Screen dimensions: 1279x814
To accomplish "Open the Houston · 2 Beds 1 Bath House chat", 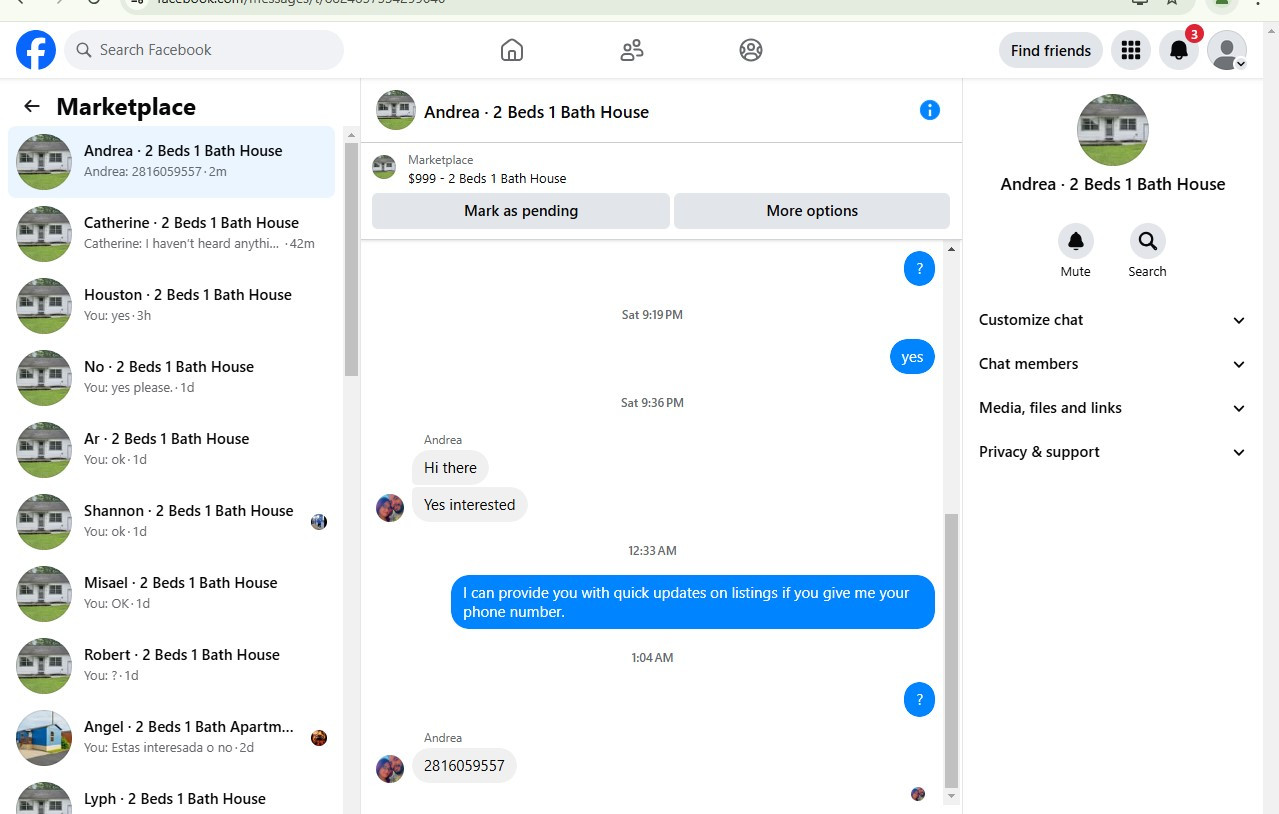I will coord(172,306).
